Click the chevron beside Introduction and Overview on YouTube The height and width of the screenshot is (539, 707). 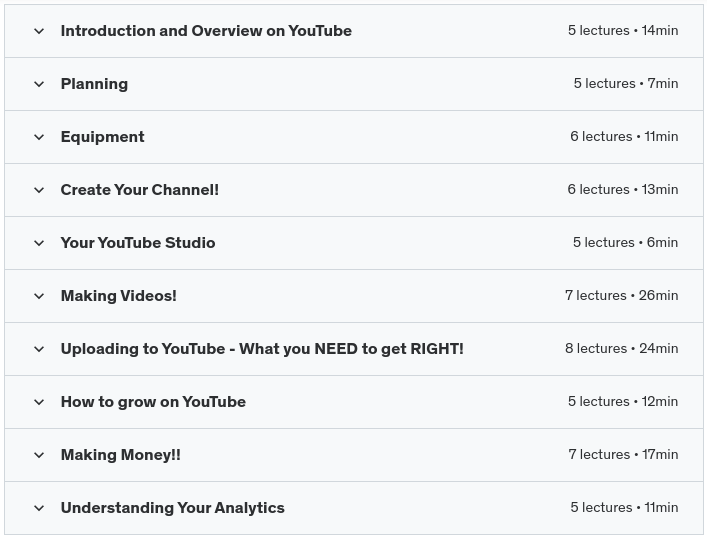tap(39, 31)
